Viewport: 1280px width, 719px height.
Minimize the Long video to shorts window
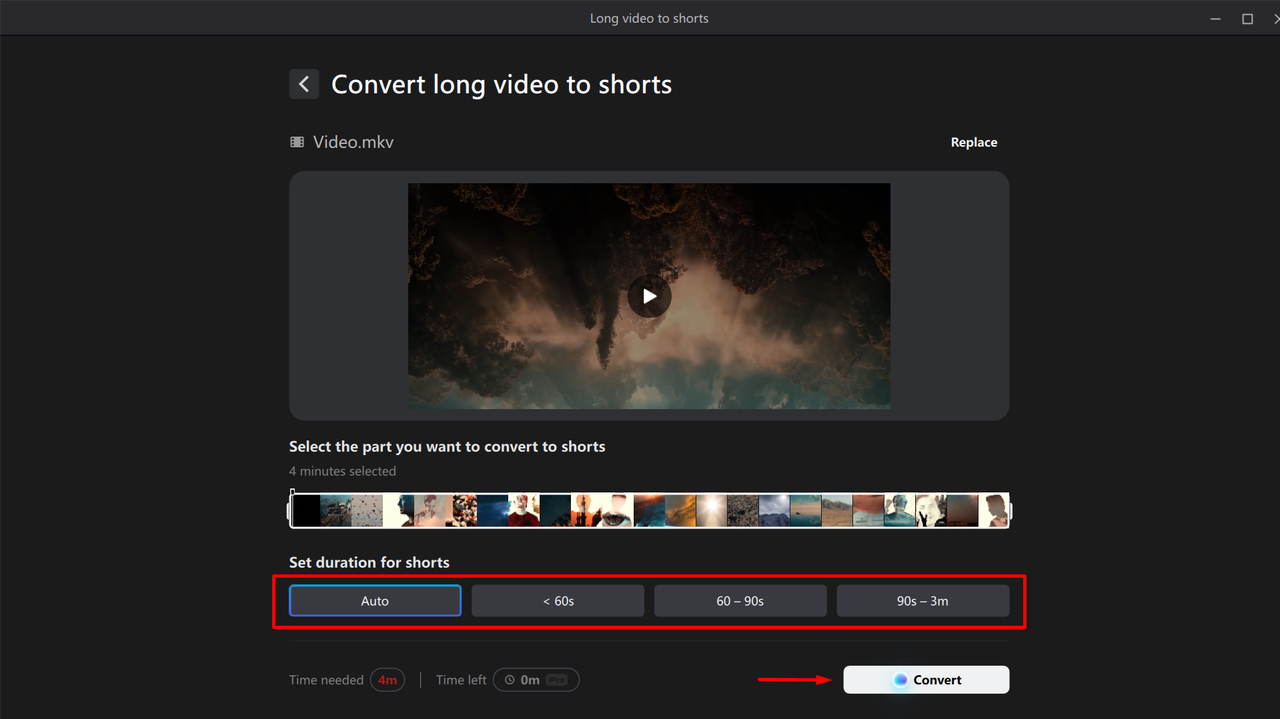coord(1215,19)
